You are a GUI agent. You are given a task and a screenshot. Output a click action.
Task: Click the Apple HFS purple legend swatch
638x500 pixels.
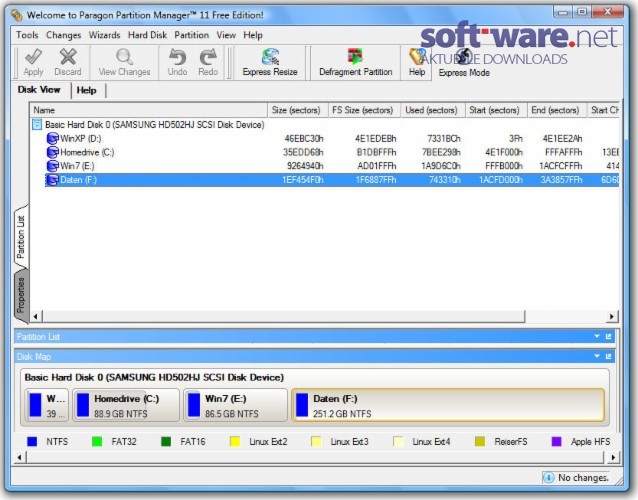click(x=556, y=442)
